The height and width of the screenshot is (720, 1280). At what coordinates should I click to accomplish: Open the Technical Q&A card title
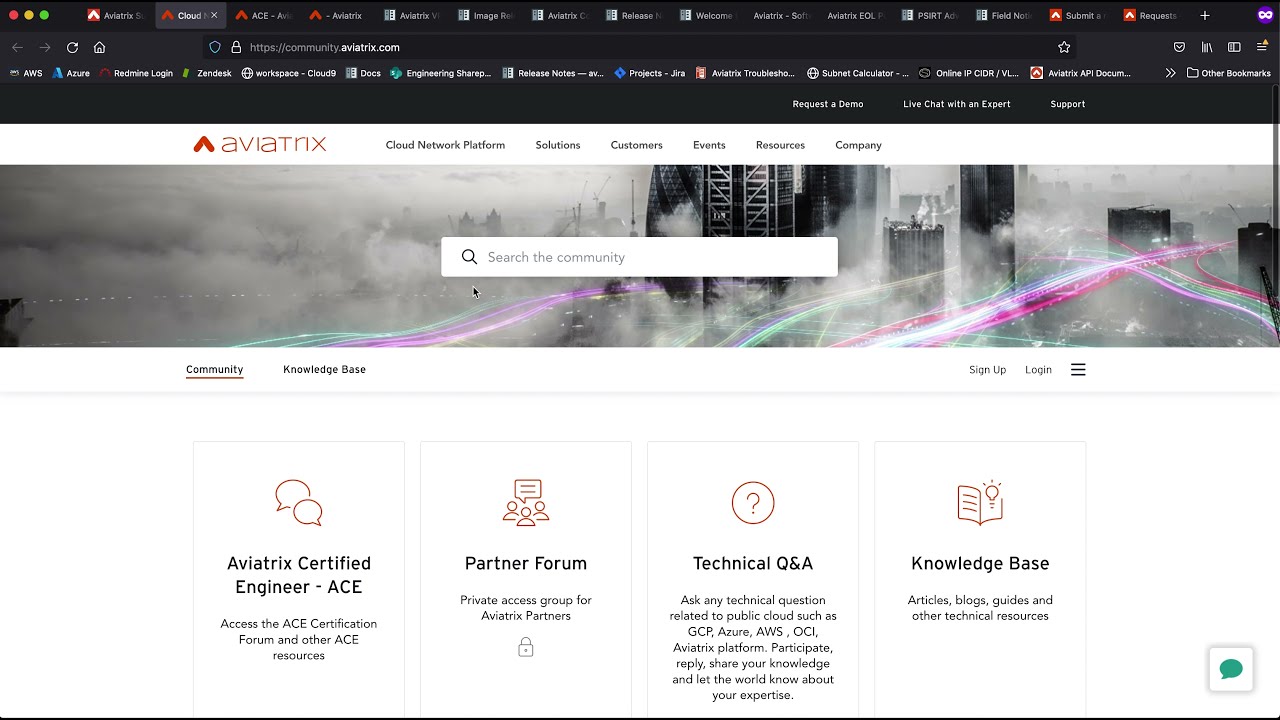753,563
